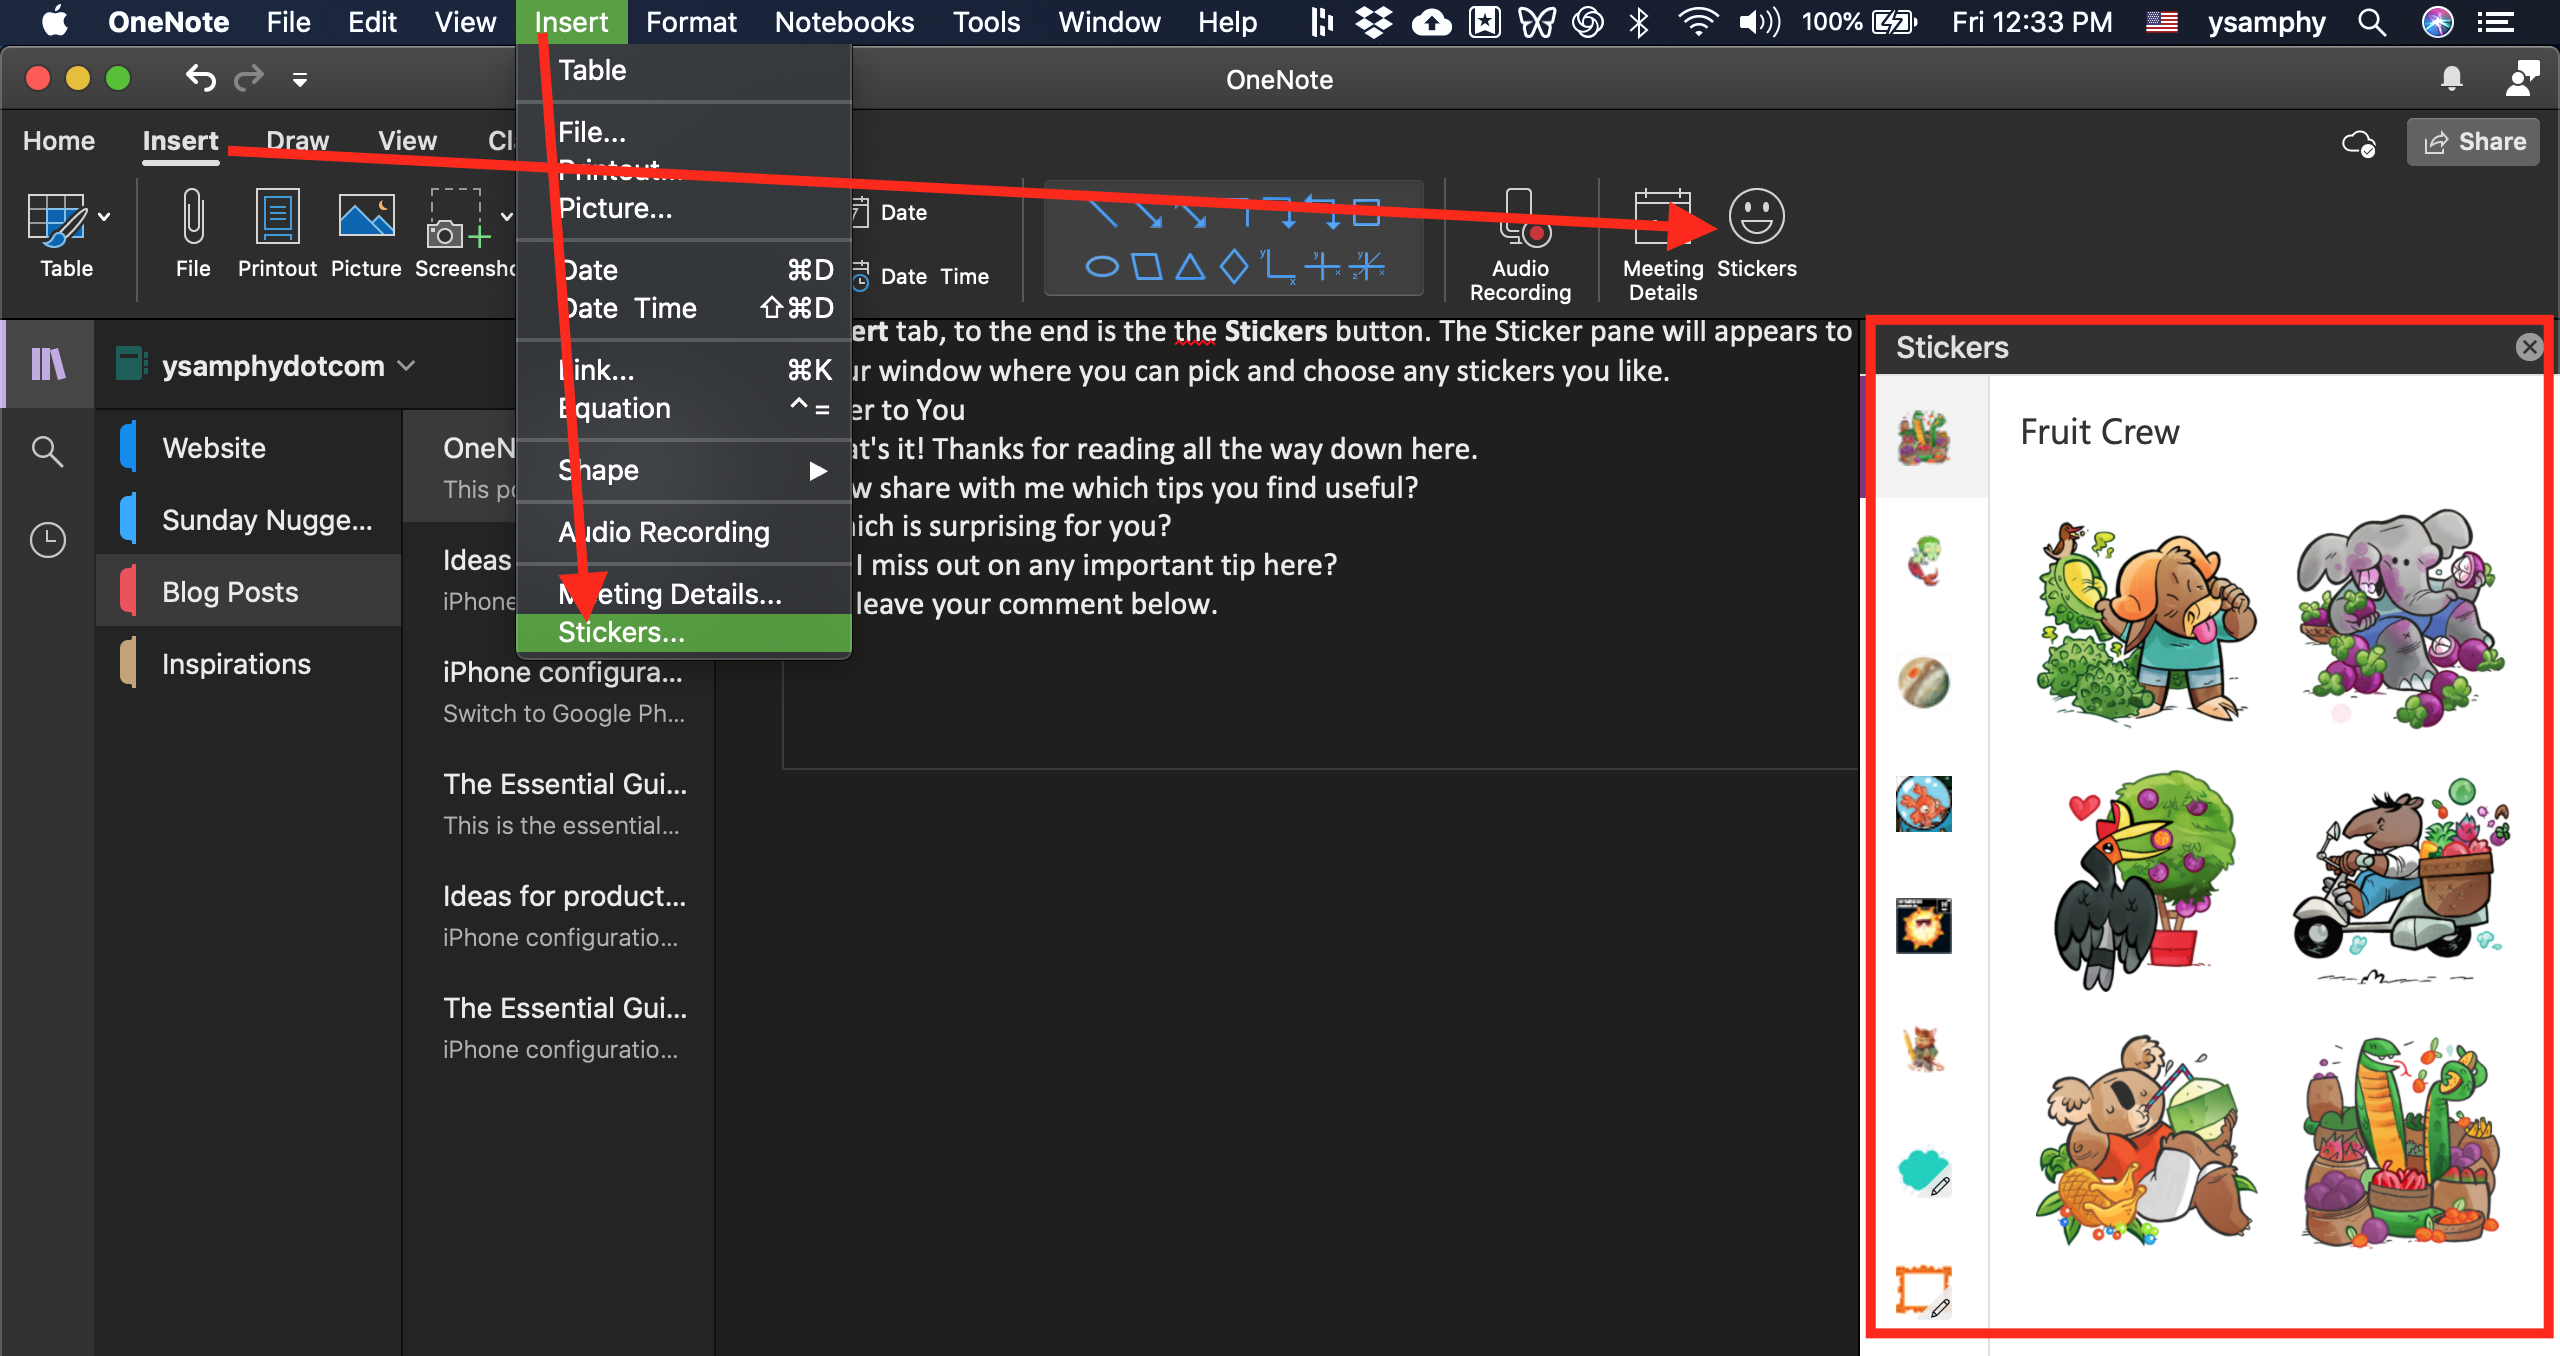Image resolution: width=2560 pixels, height=1356 pixels.
Task: Expand the Screenshot dropdown arrow
Action: (x=506, y=216)
